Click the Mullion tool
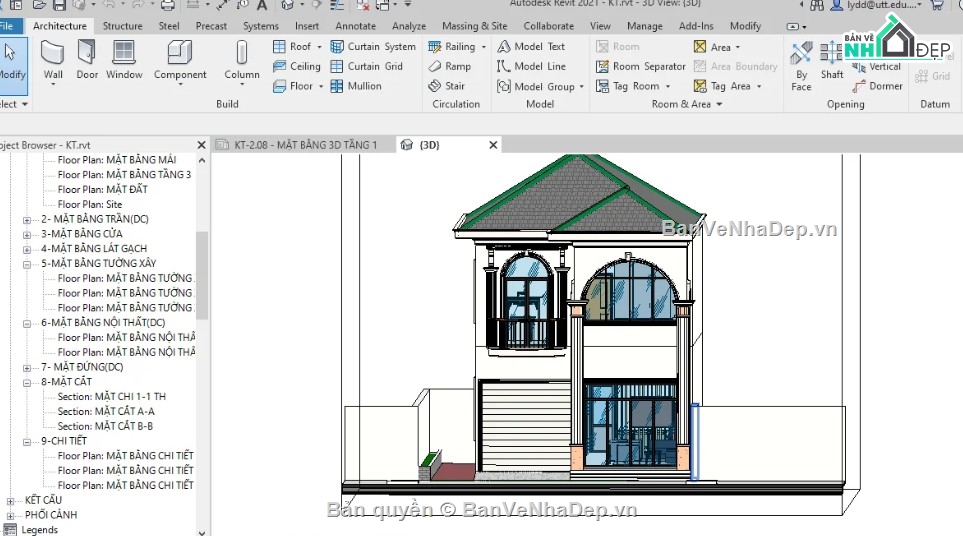Image resolution: width=963 pixels, height=536 pixels. click(356, 87)
